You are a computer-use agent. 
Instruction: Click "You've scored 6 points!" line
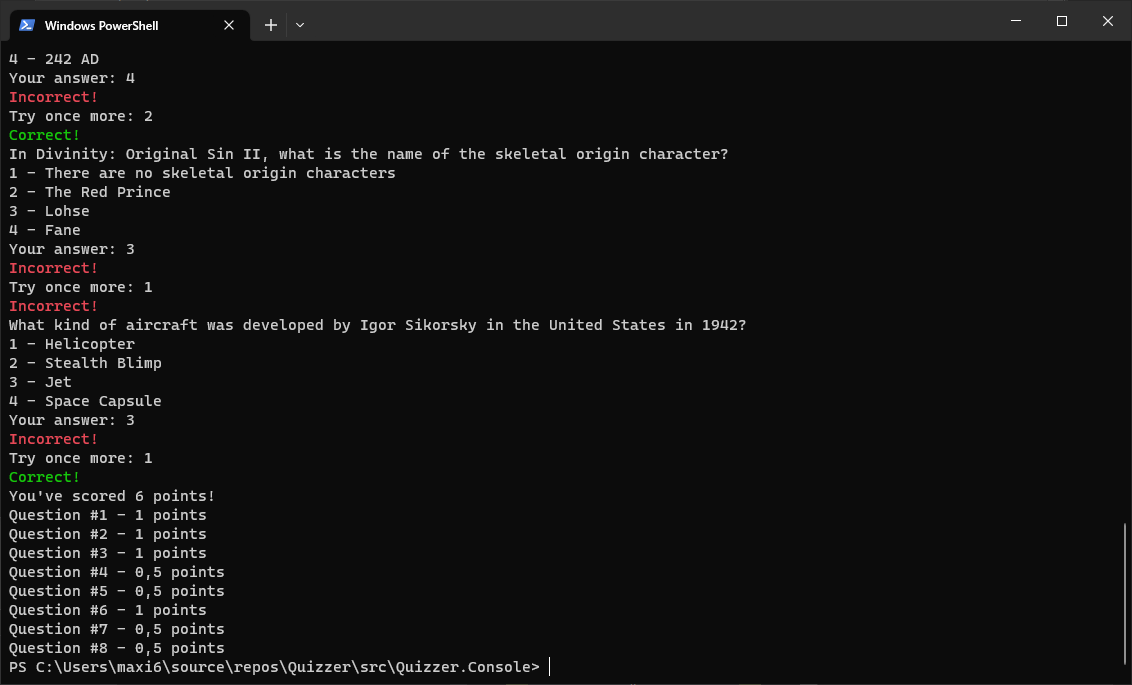coord(112,496)
